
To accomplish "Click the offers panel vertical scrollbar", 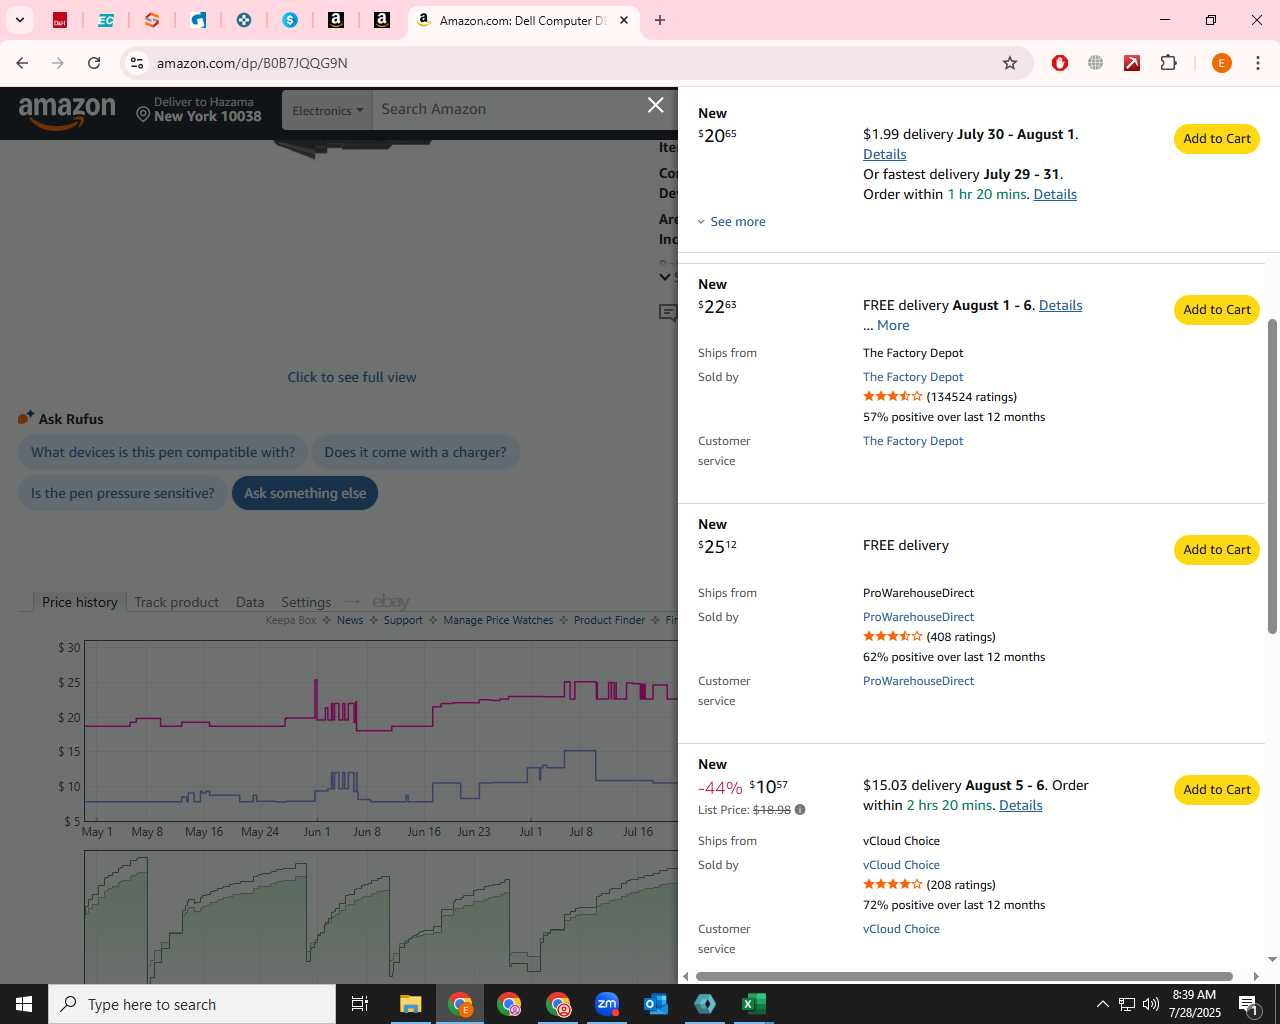I will pyautogui.click(x=1272, y=476).
